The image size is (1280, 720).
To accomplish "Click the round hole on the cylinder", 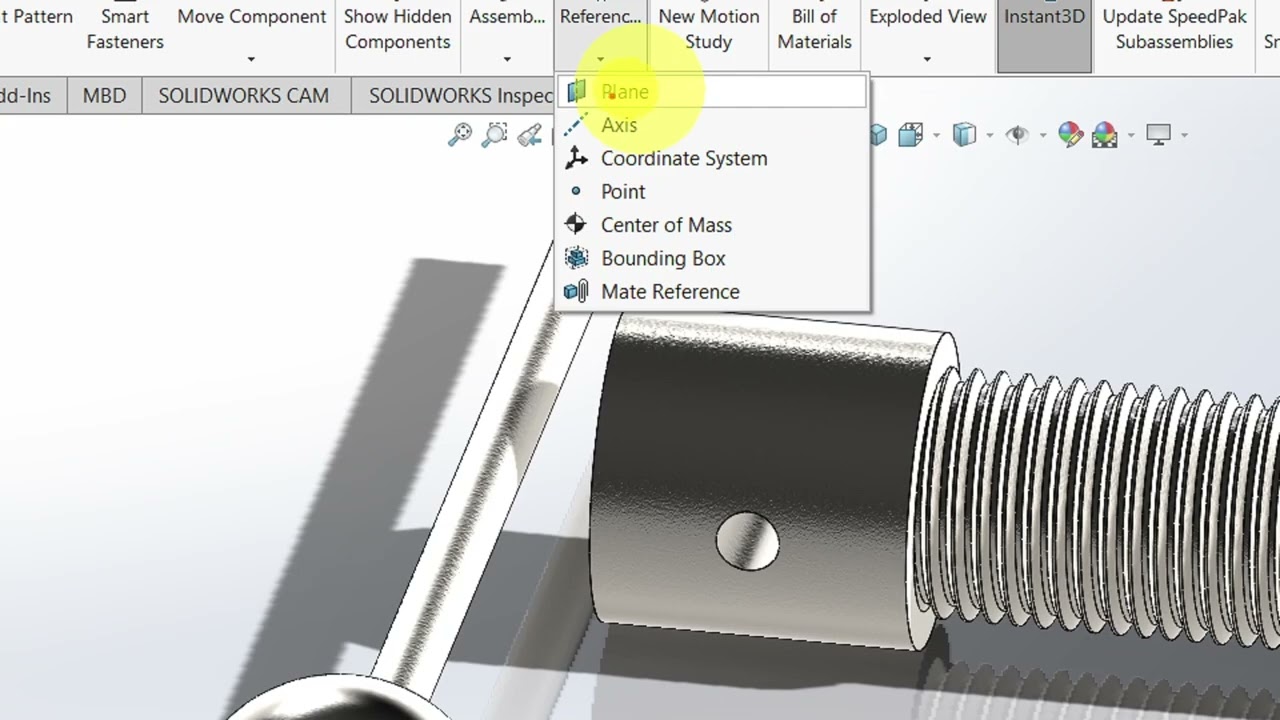I will (x=747, y=542).
